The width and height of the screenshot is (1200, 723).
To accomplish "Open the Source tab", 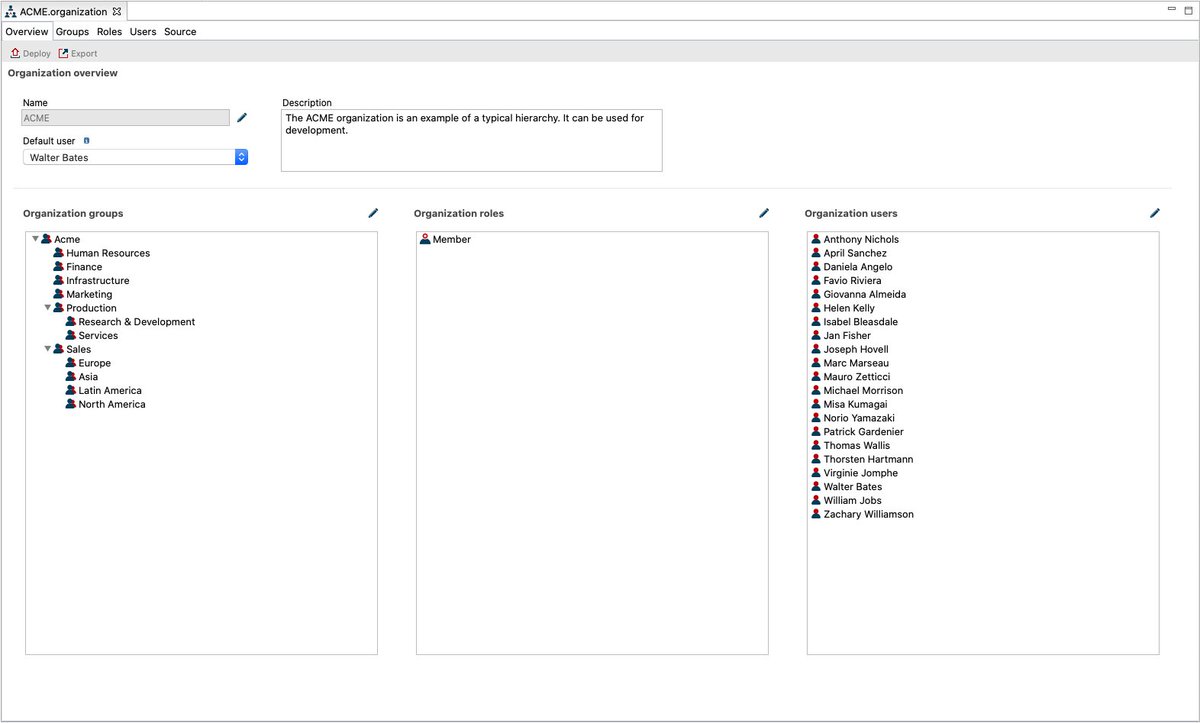I will click(180, 31).
